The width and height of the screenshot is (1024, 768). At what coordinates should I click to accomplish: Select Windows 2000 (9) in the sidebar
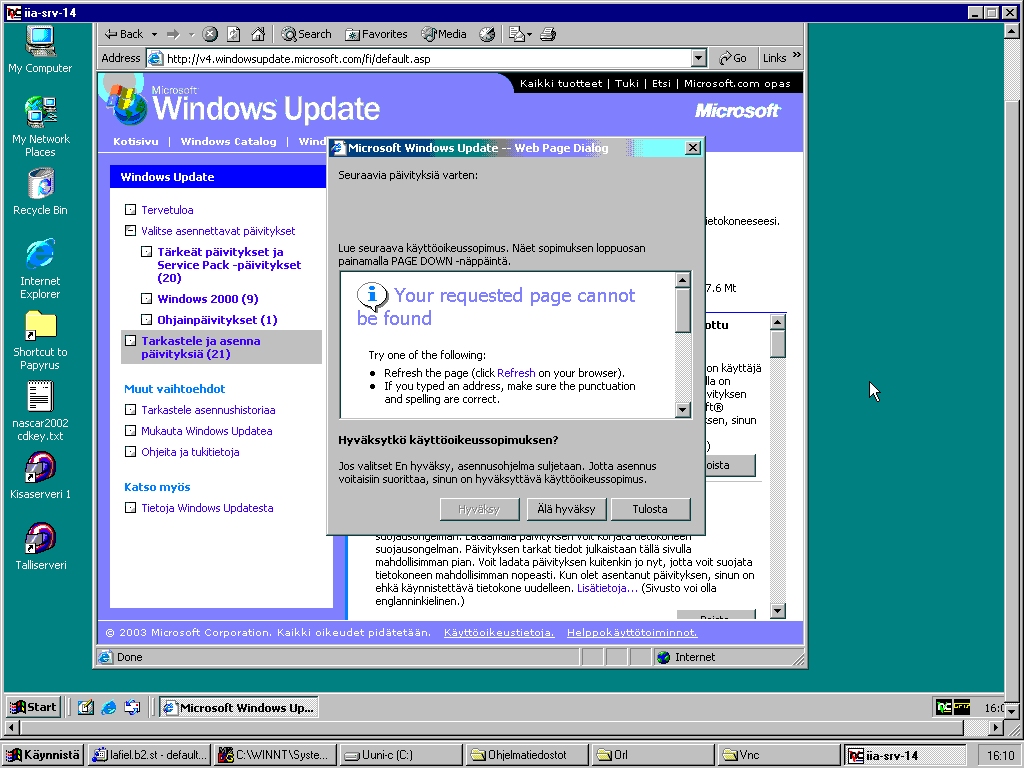click(207, 299)
